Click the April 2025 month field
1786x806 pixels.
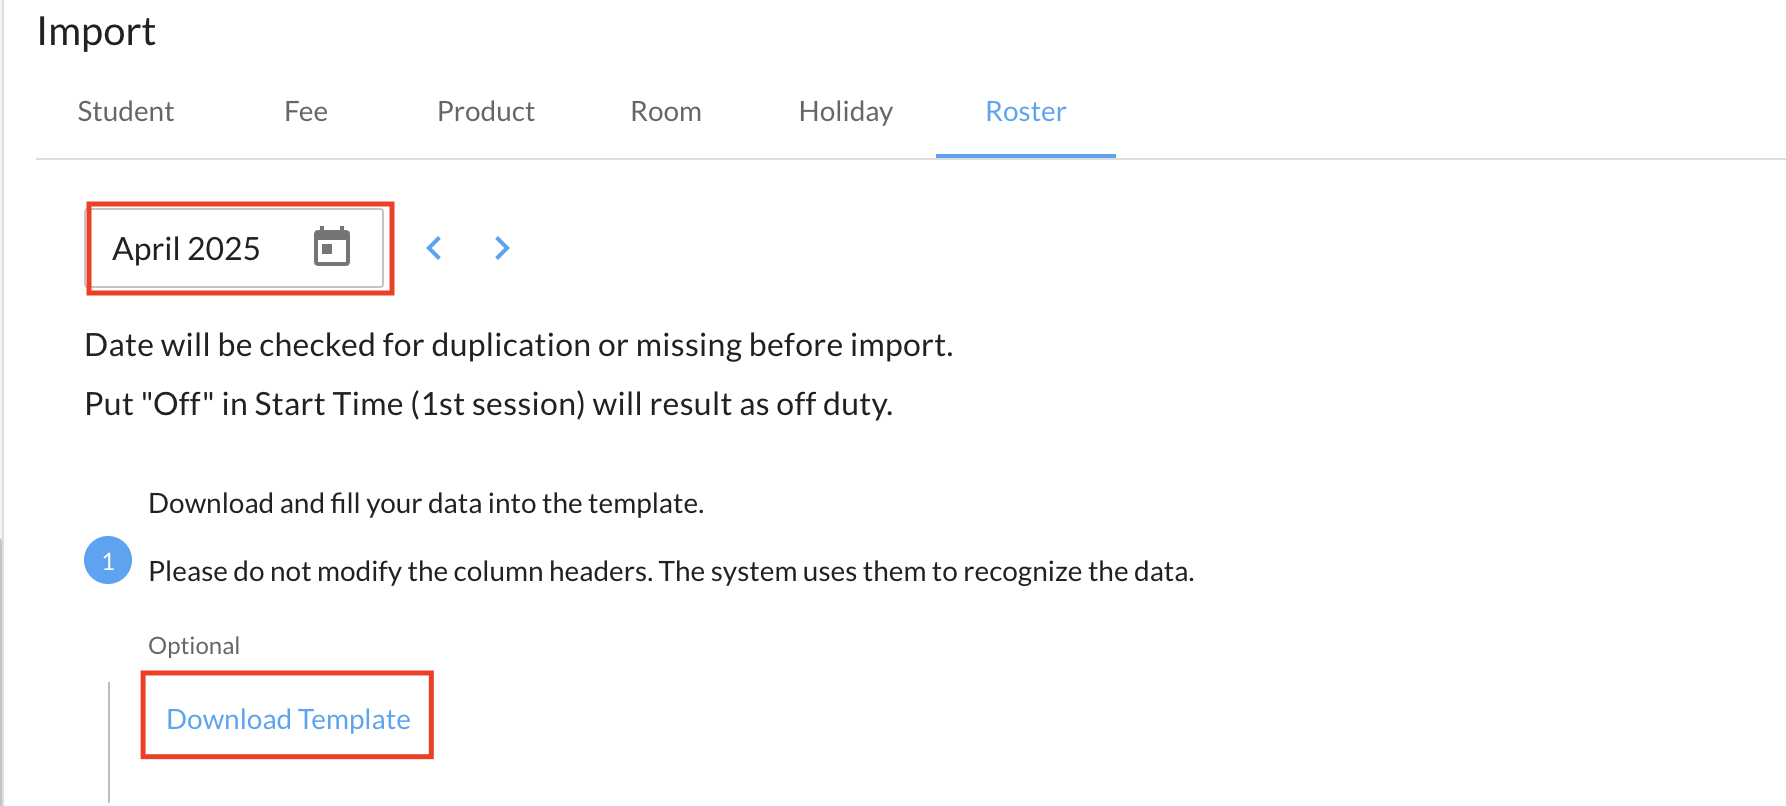point(187,248)
